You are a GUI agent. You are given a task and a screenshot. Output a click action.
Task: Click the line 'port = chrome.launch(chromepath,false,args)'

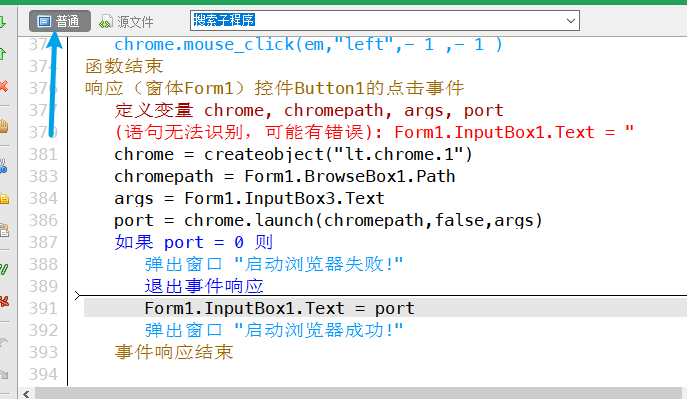click(x=328, y=220)
